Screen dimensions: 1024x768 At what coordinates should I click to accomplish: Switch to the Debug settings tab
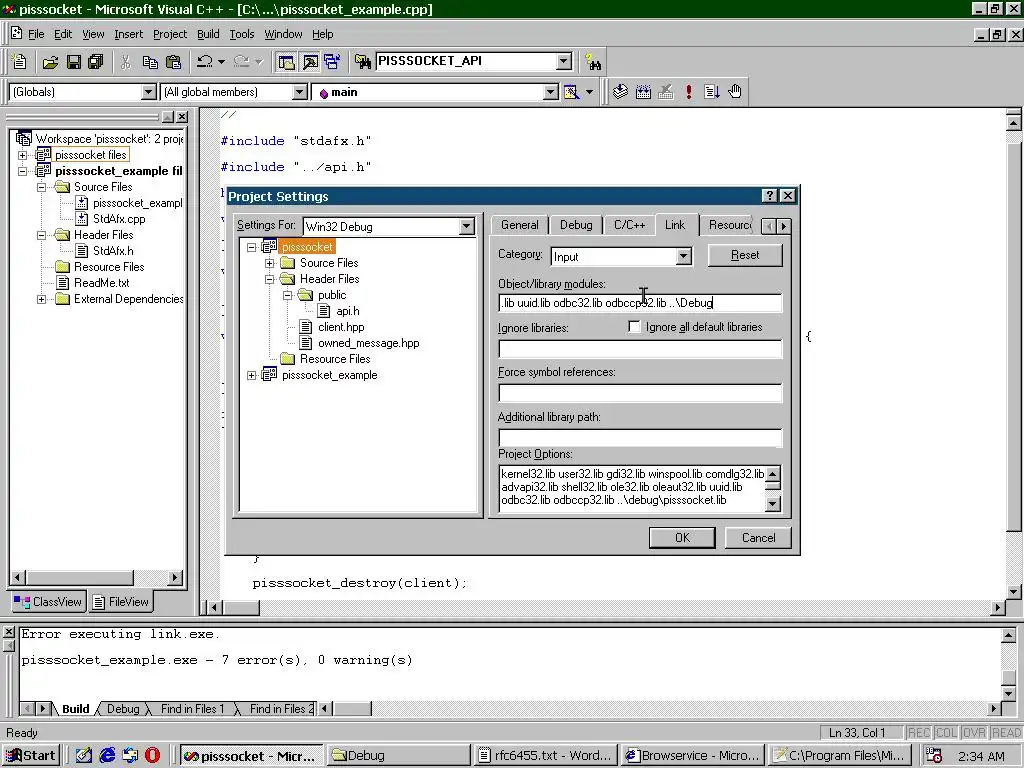coord(576,225)
